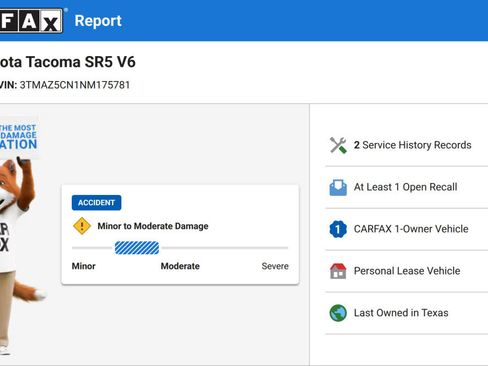
Task: Select Personal Lease Vehicle row
Action: click(x=407, y=271)
